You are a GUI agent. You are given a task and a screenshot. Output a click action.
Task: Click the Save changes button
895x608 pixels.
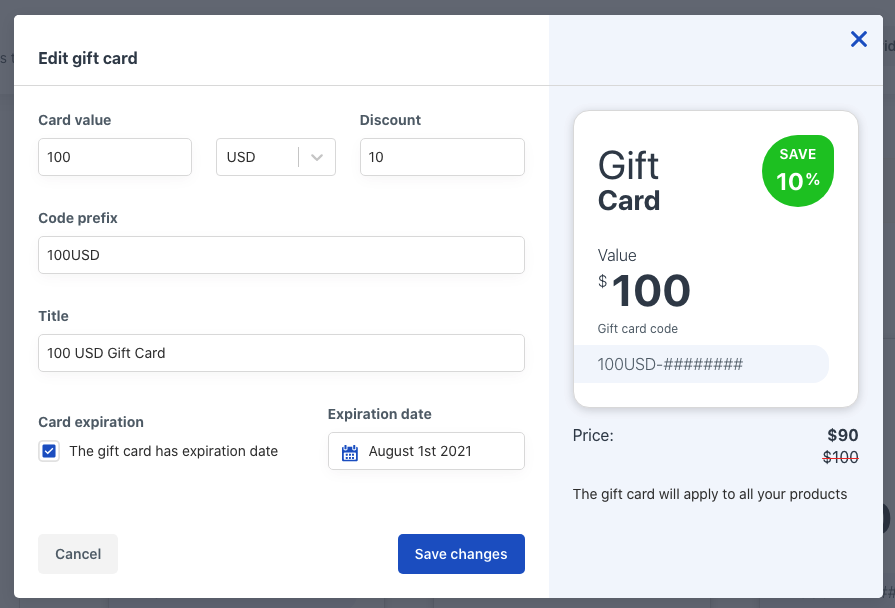461,554
